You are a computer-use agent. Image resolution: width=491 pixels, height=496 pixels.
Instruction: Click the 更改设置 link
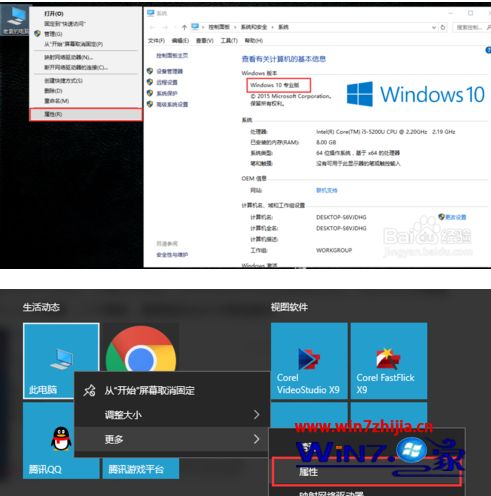point(455,217)
